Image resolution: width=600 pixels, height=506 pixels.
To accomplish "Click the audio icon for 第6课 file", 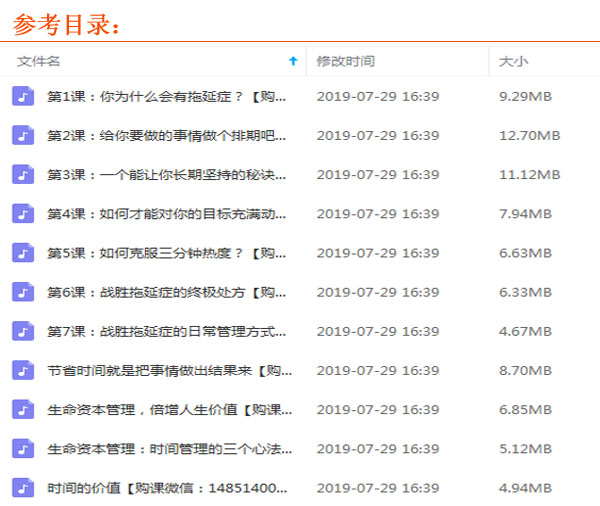I will 22,292.
